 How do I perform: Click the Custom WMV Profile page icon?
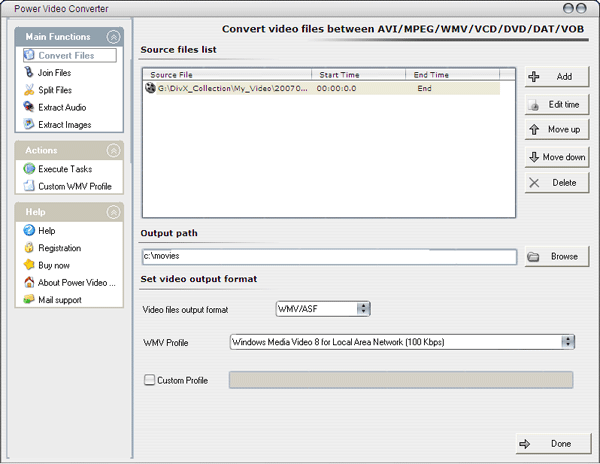click(x=29, y=186)
